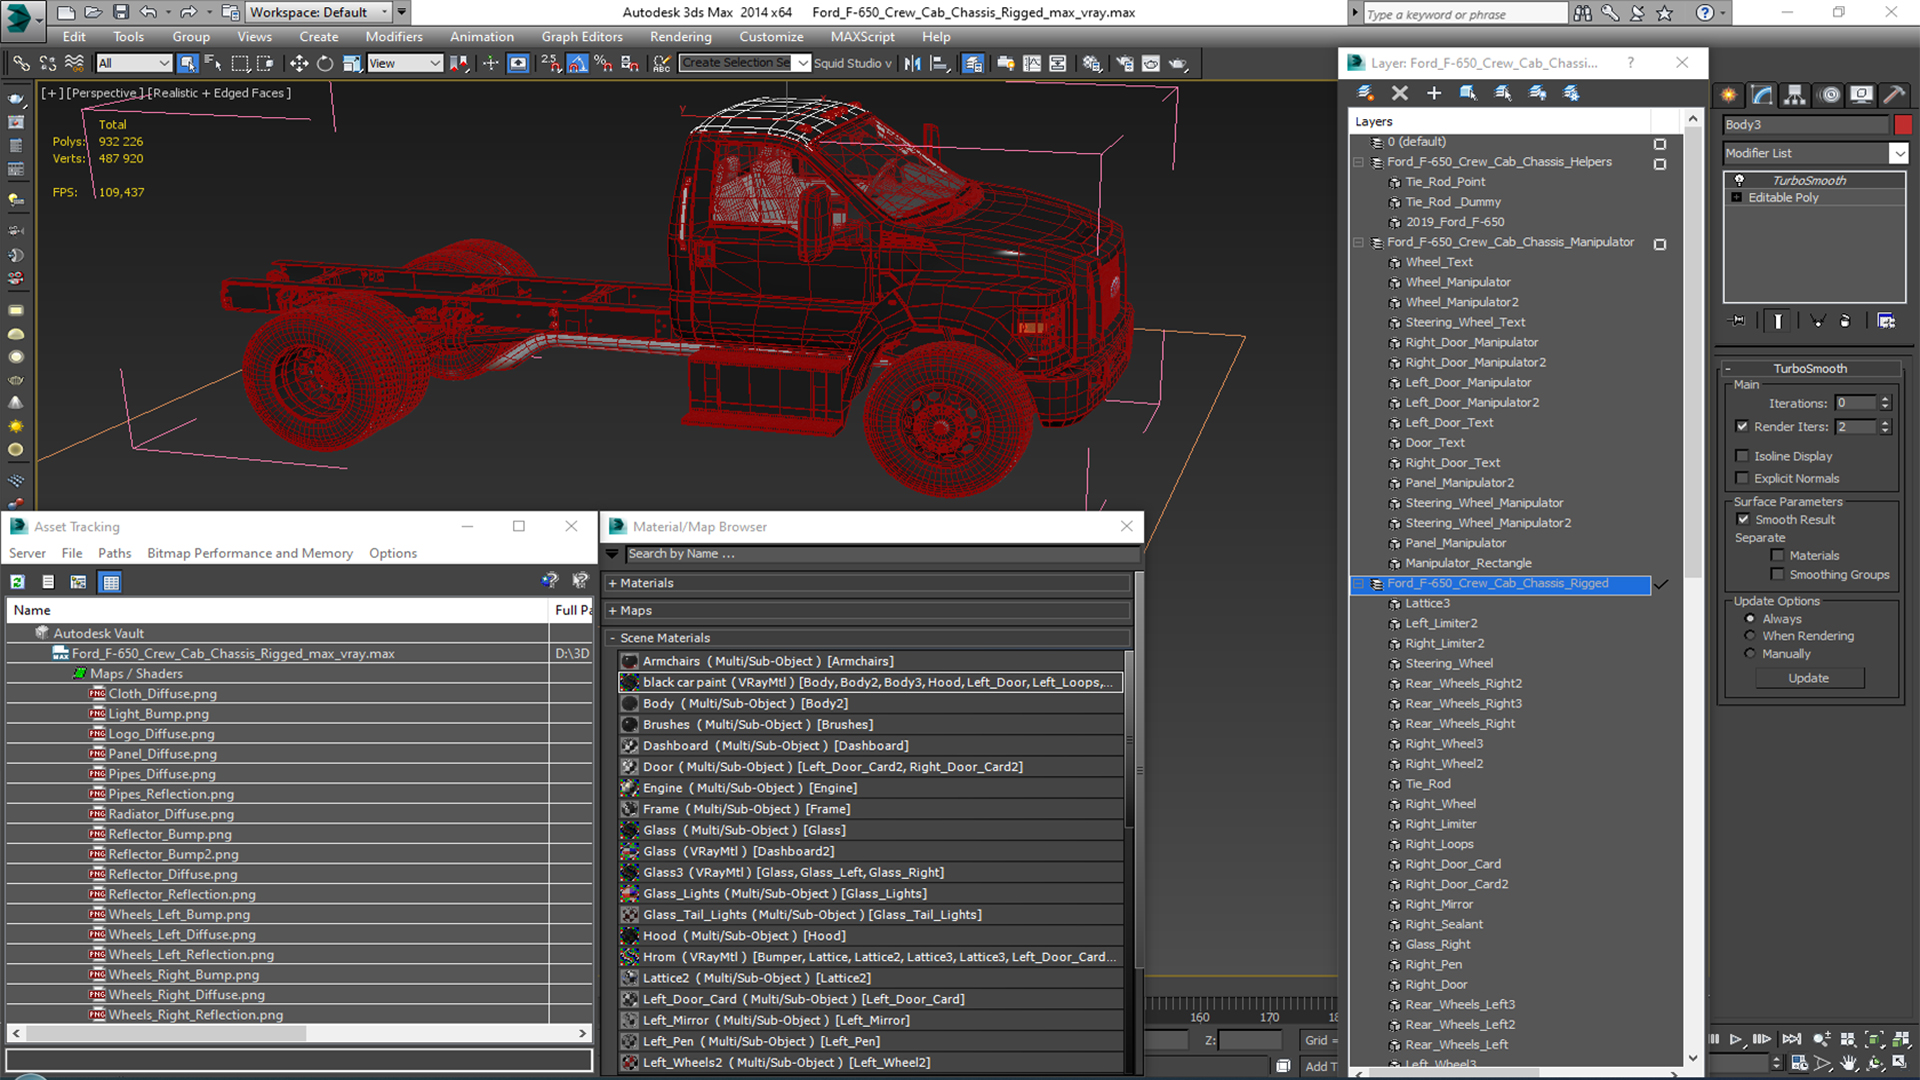The image size is (1920, 1080).
Task: Click Add Selected Objects plus icon
Action: [x=1433, y=93]
